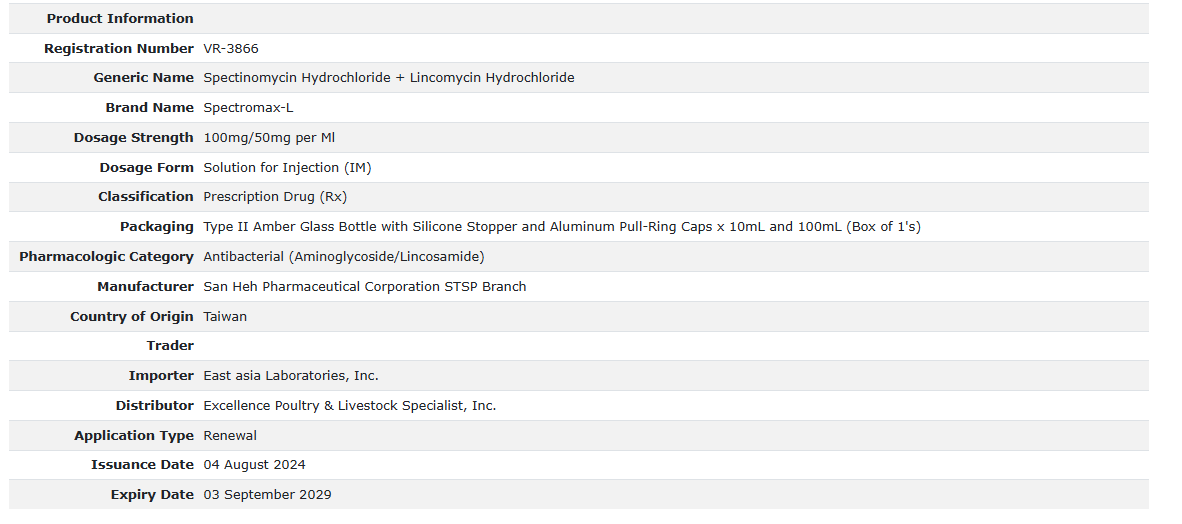Click the Renewal application type value
Screen dimensions: 1182x524
(x=230, y=436)
